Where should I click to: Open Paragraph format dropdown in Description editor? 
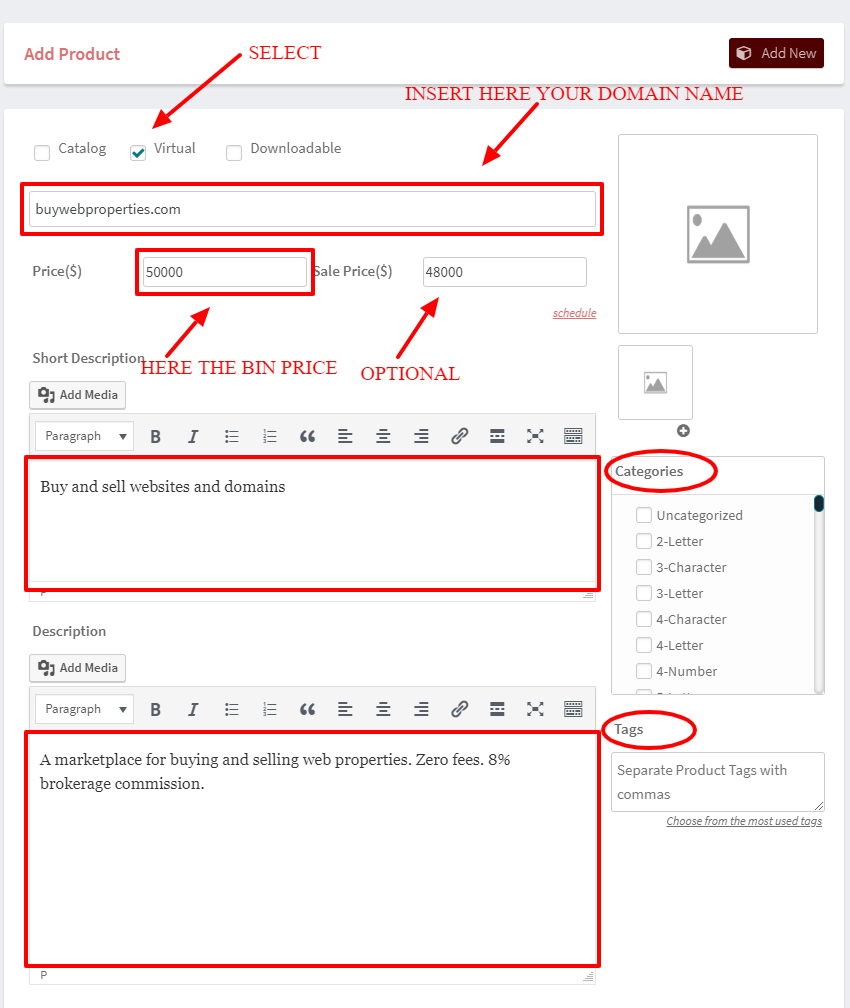(84, 709)
